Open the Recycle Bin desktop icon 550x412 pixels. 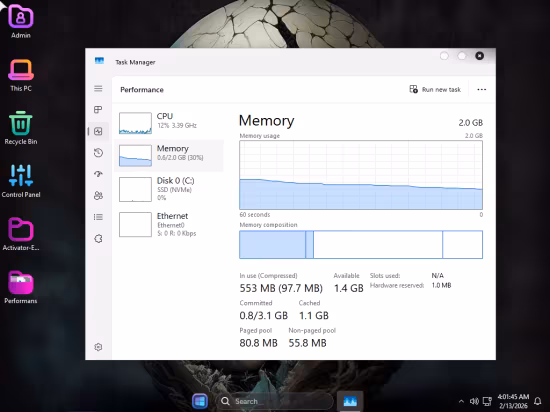pos(21,128)
